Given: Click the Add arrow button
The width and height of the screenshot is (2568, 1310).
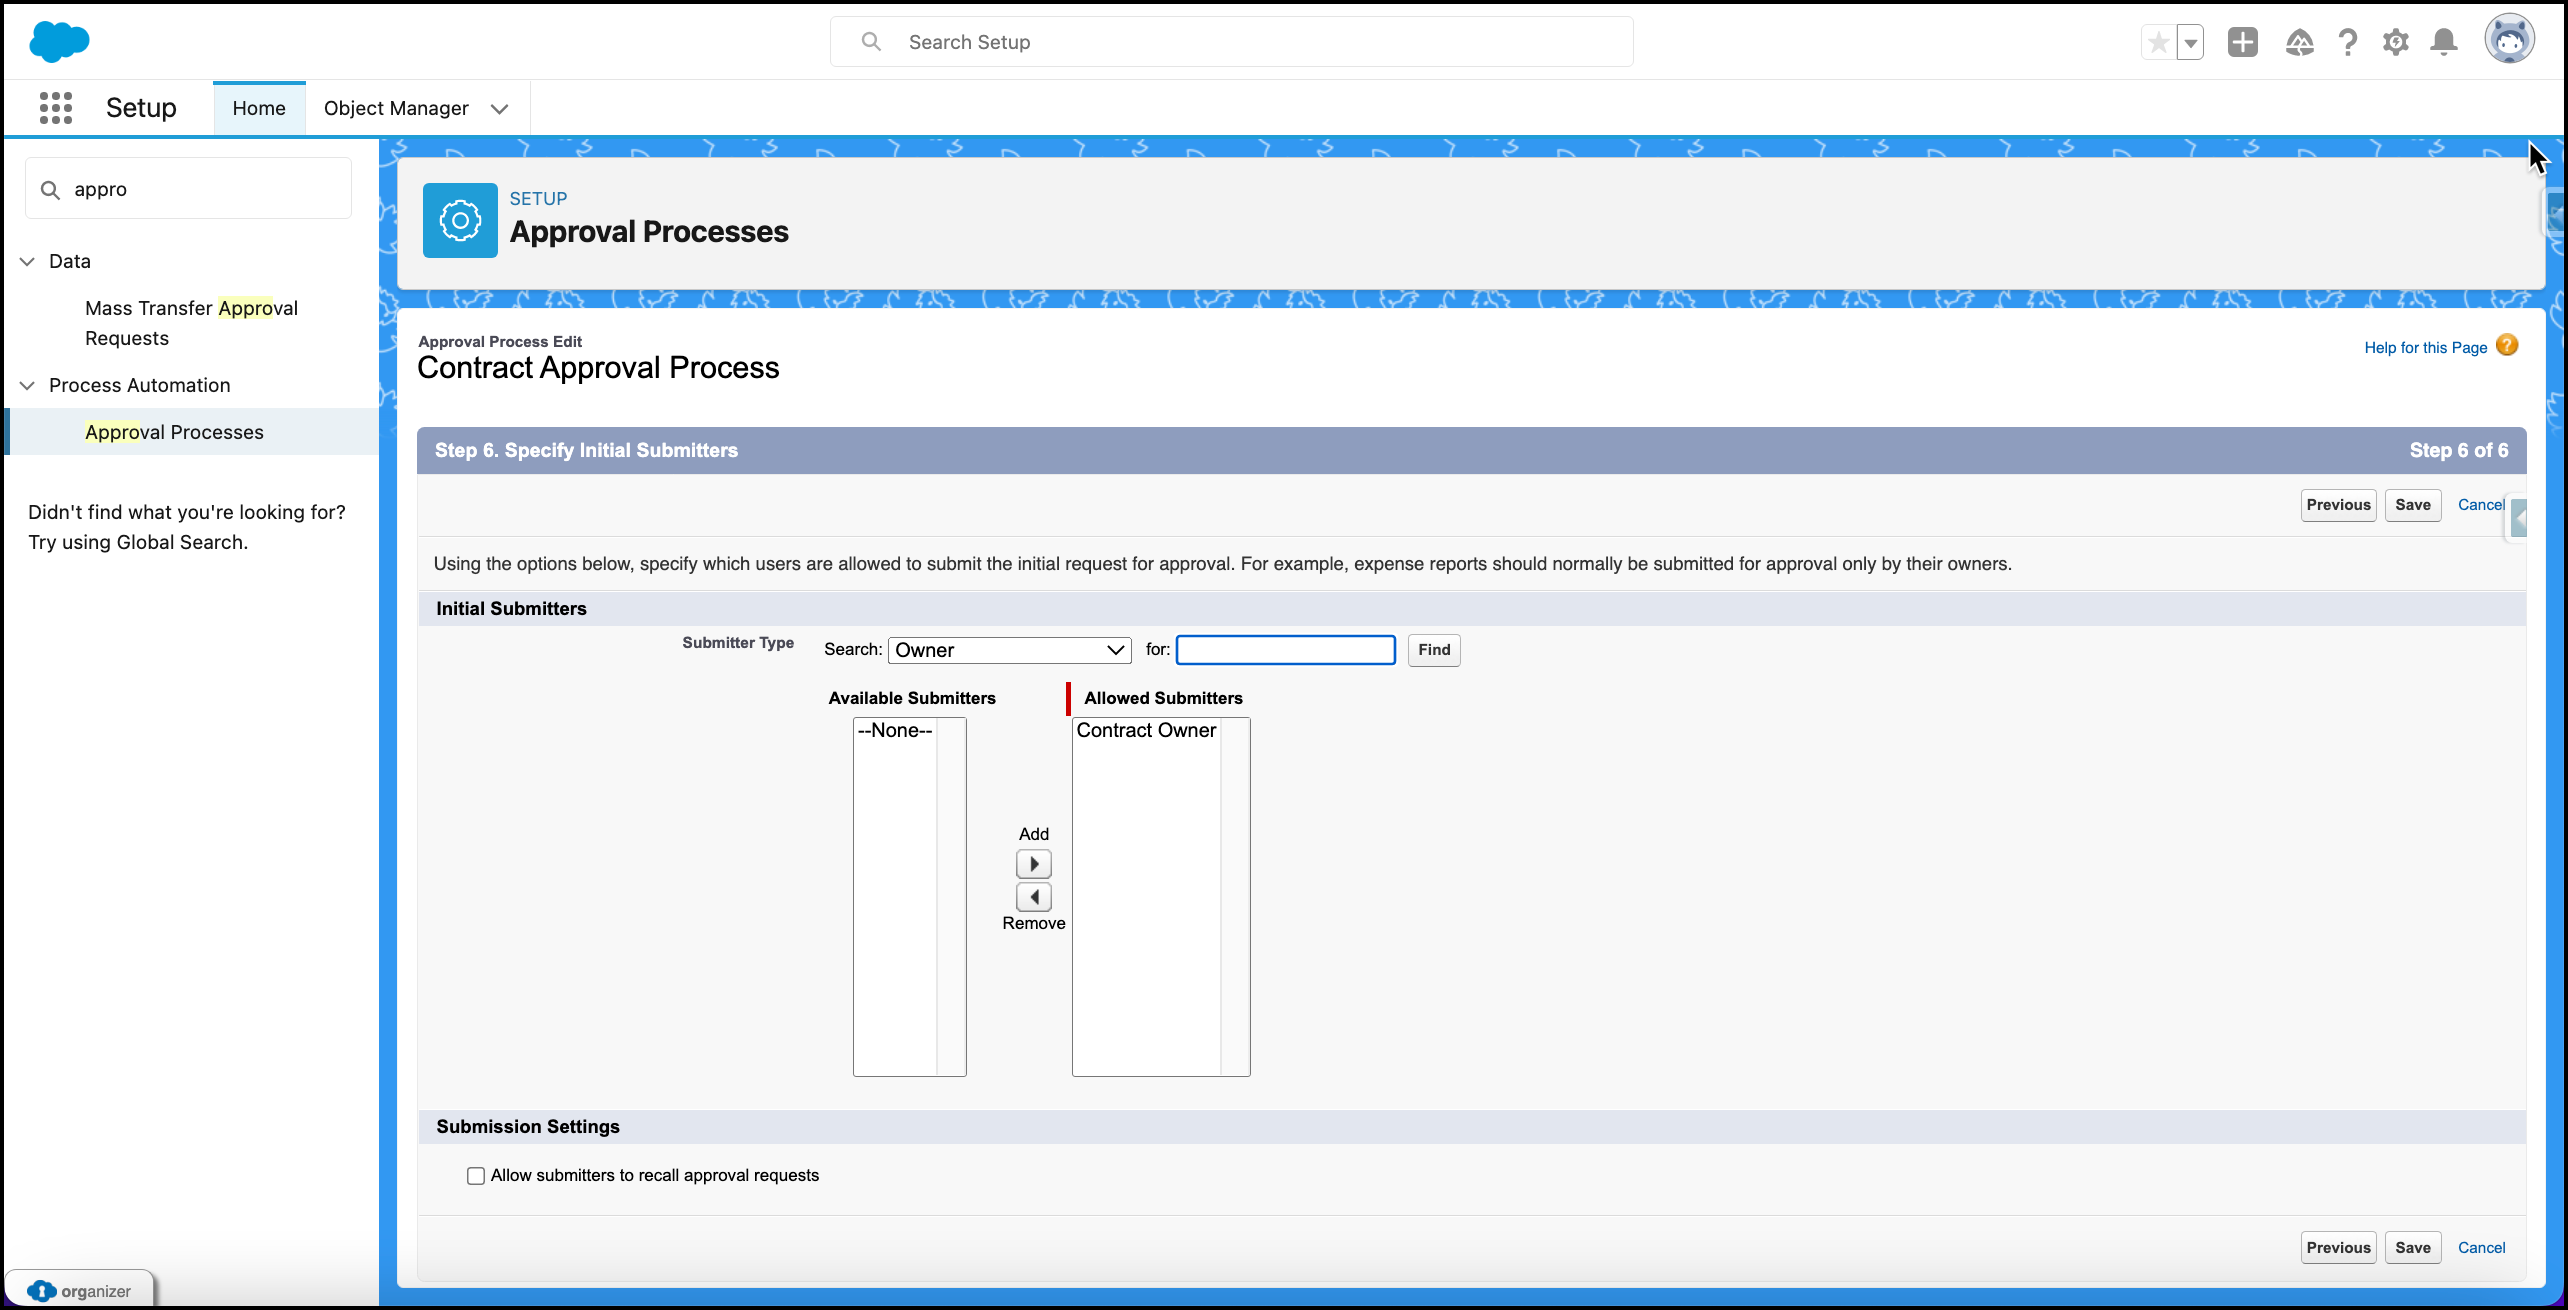Looking at the screenshot, I should tap(1034, 864).
